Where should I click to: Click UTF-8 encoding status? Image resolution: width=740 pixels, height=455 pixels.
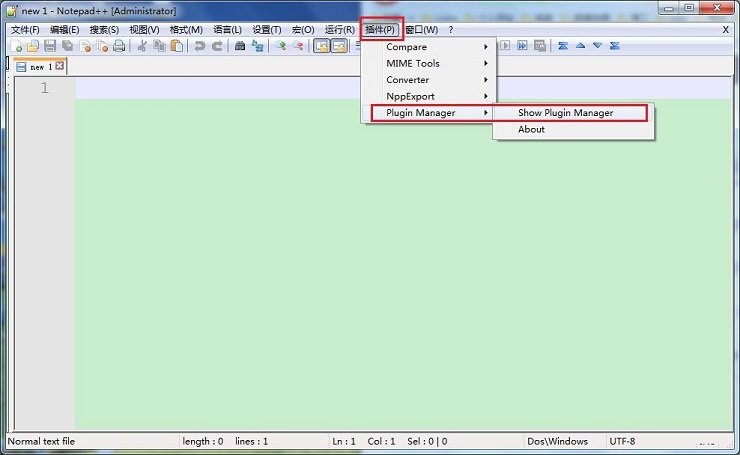coord(622,441)
